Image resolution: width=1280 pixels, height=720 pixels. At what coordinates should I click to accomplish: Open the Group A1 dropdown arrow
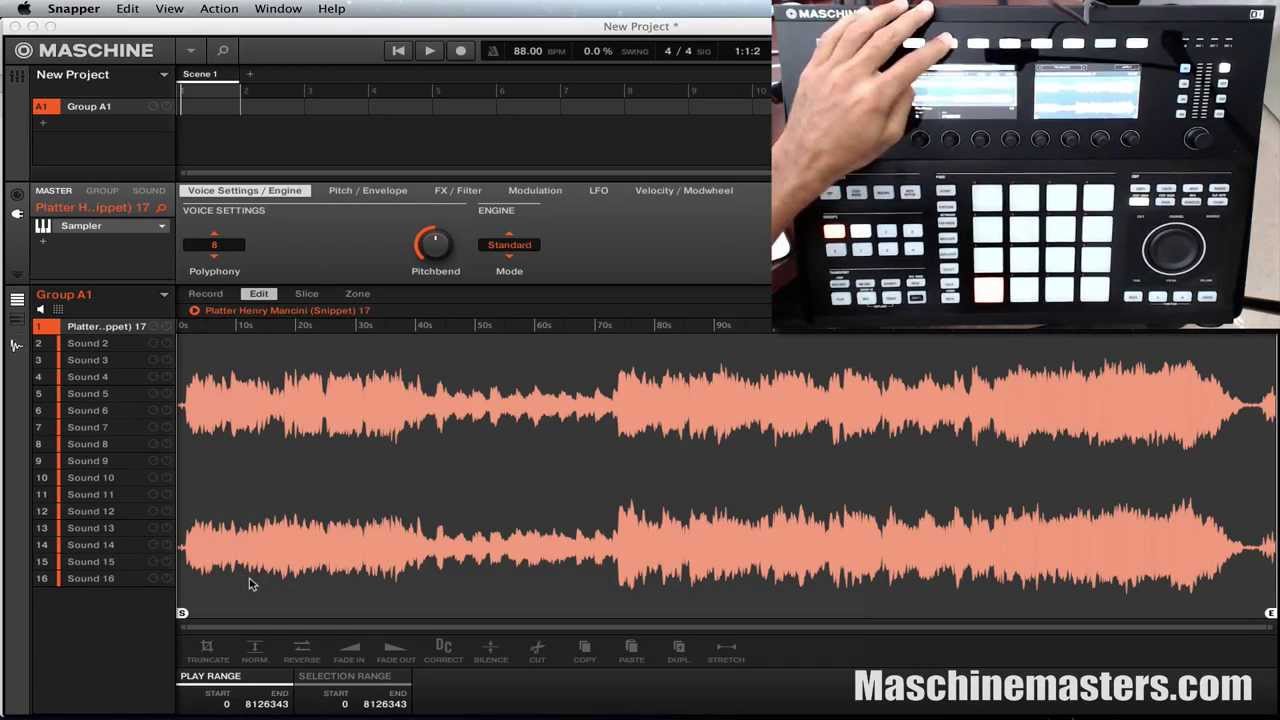pyautogui.click(x=164, y=295)
